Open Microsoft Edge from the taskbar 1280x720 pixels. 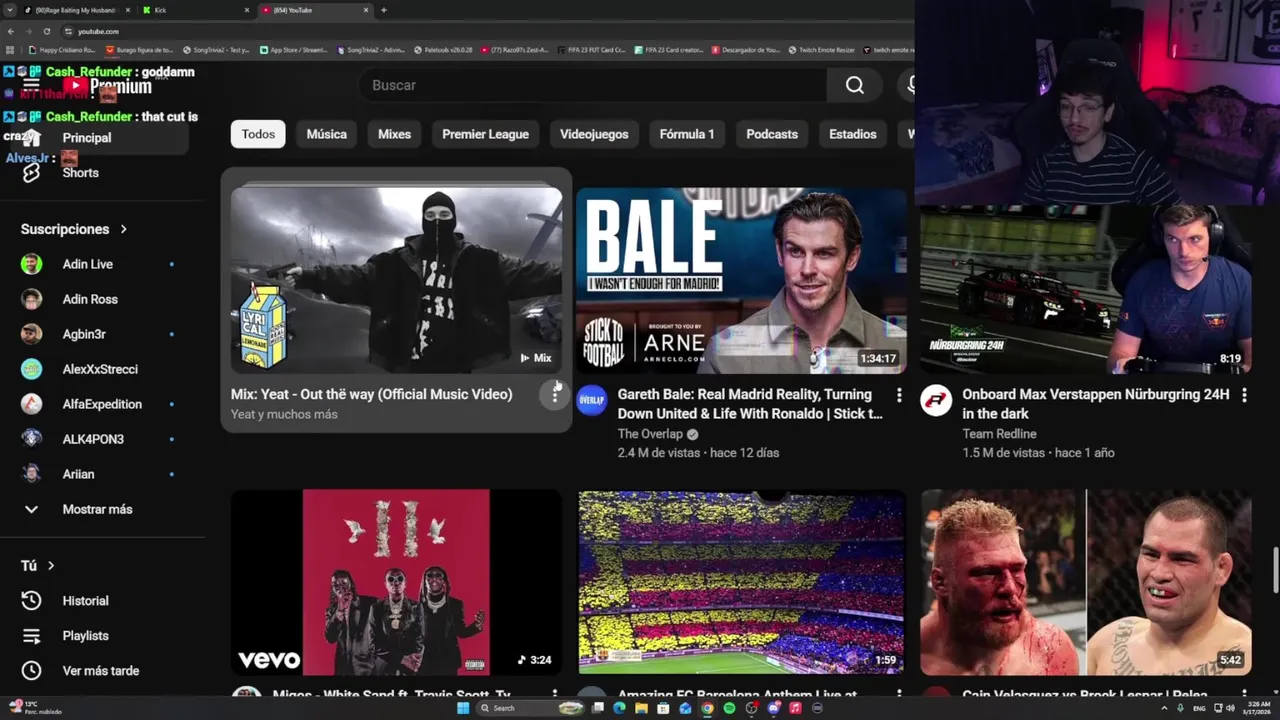point(619,708)
